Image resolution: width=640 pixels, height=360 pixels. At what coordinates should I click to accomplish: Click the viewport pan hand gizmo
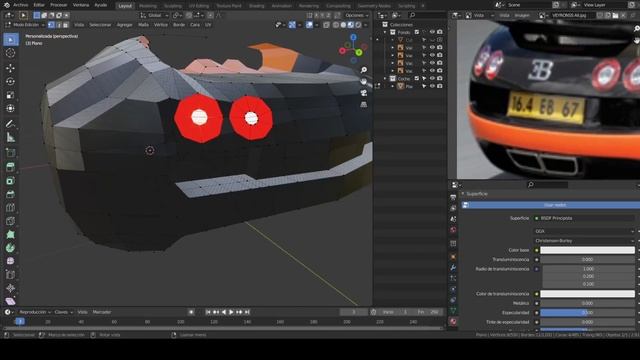pyautogui.click(x=364, y=82)
